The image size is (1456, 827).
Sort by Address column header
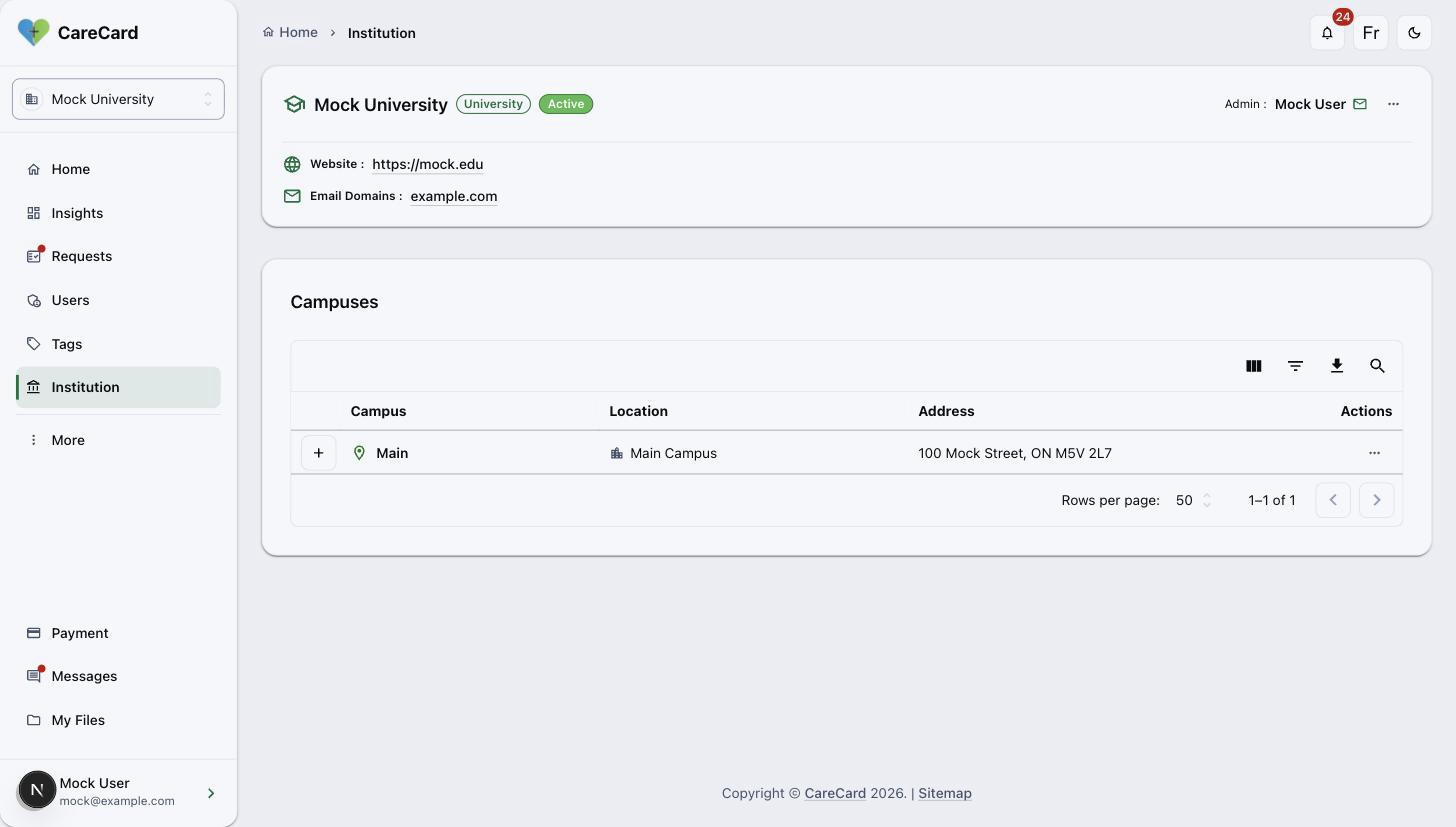tap(946, 411)
